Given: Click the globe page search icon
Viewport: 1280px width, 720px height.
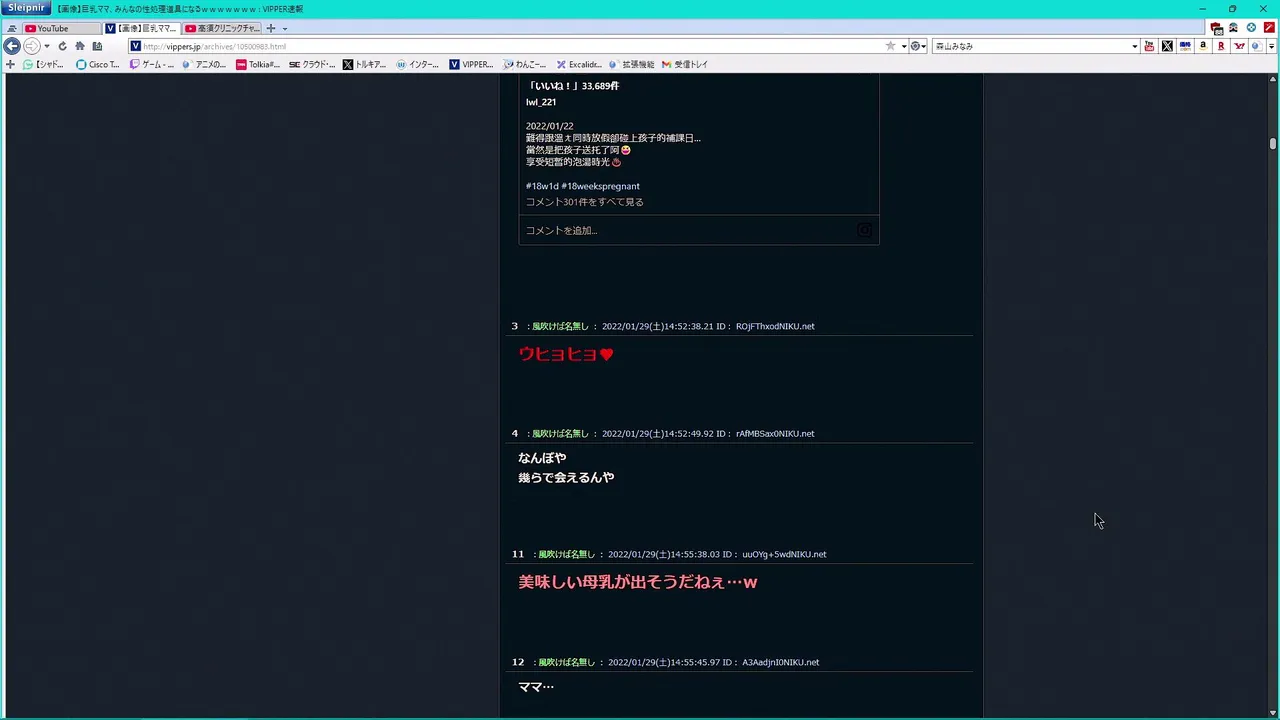Looking at the screenshot, I should pos(1256,46).
